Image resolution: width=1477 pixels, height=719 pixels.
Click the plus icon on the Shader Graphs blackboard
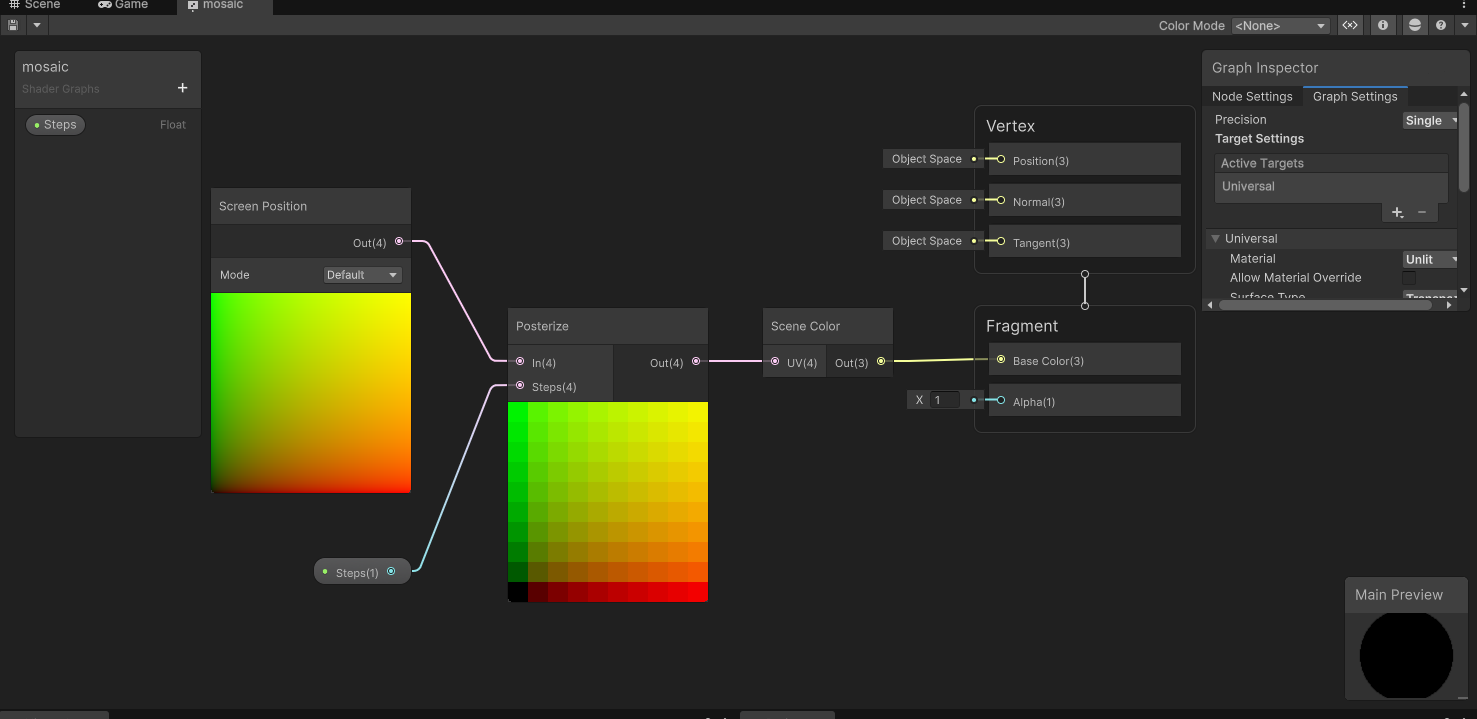(183, 88)
